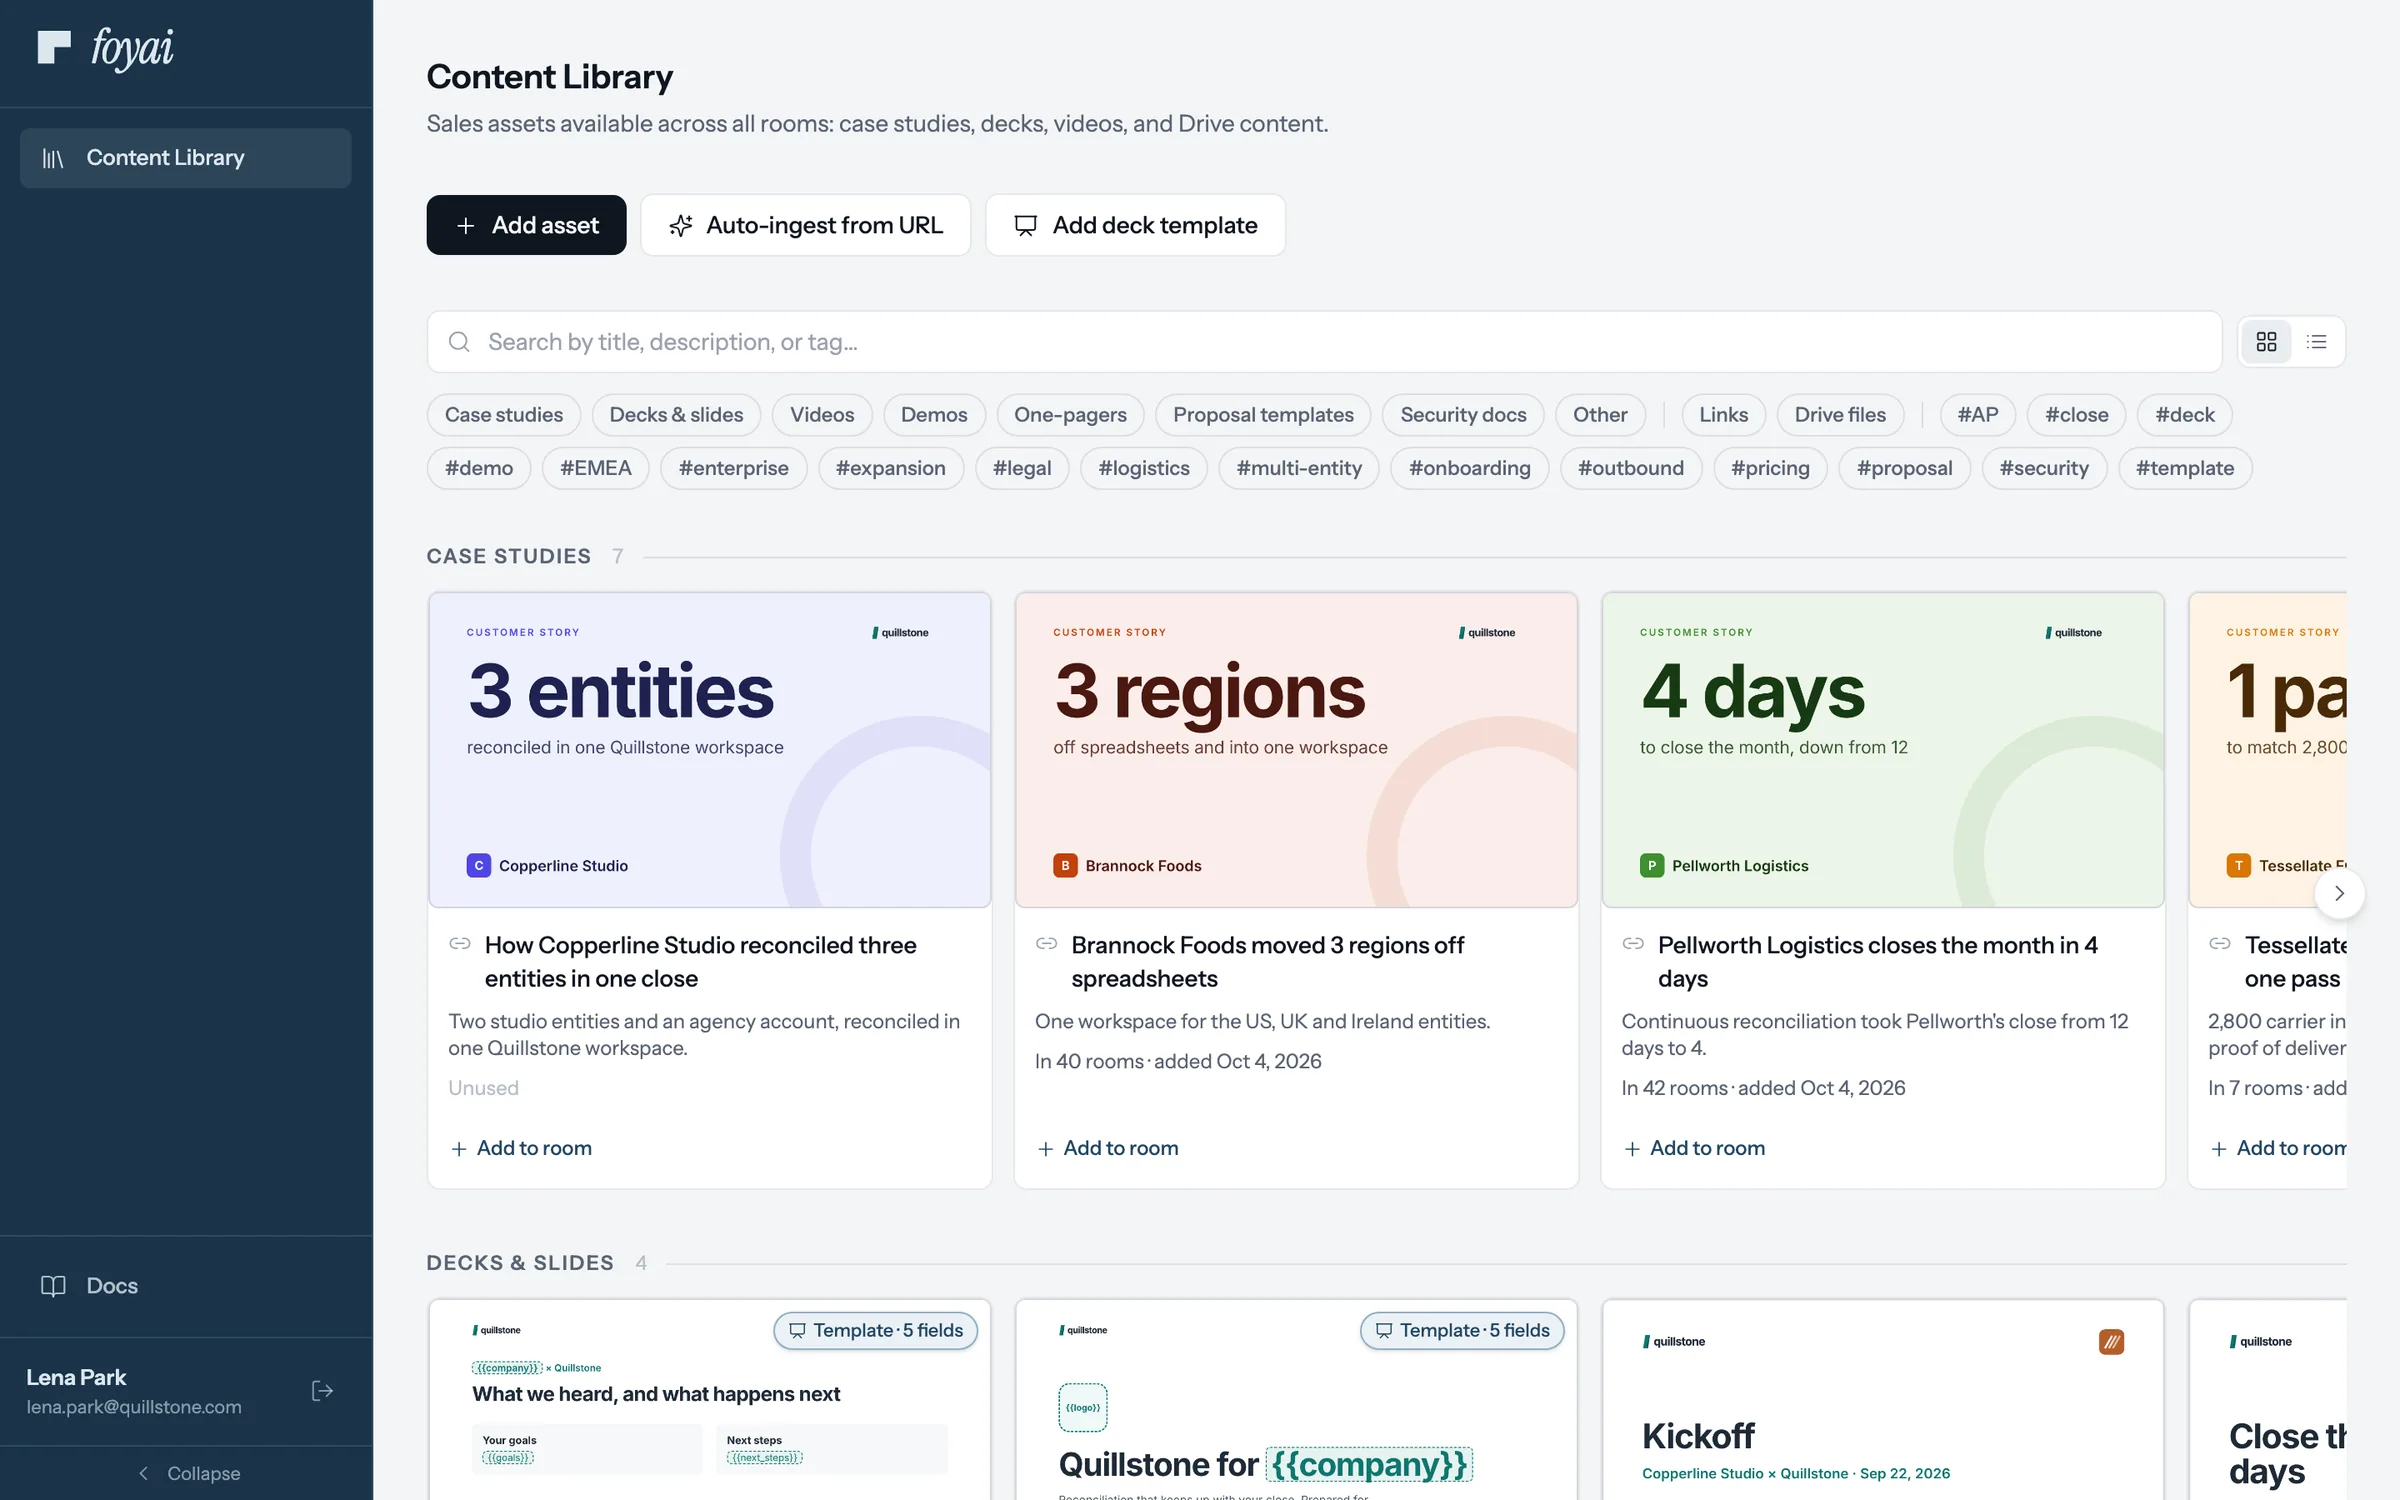Add Copperline Studio case study to room

(521, 1148)
